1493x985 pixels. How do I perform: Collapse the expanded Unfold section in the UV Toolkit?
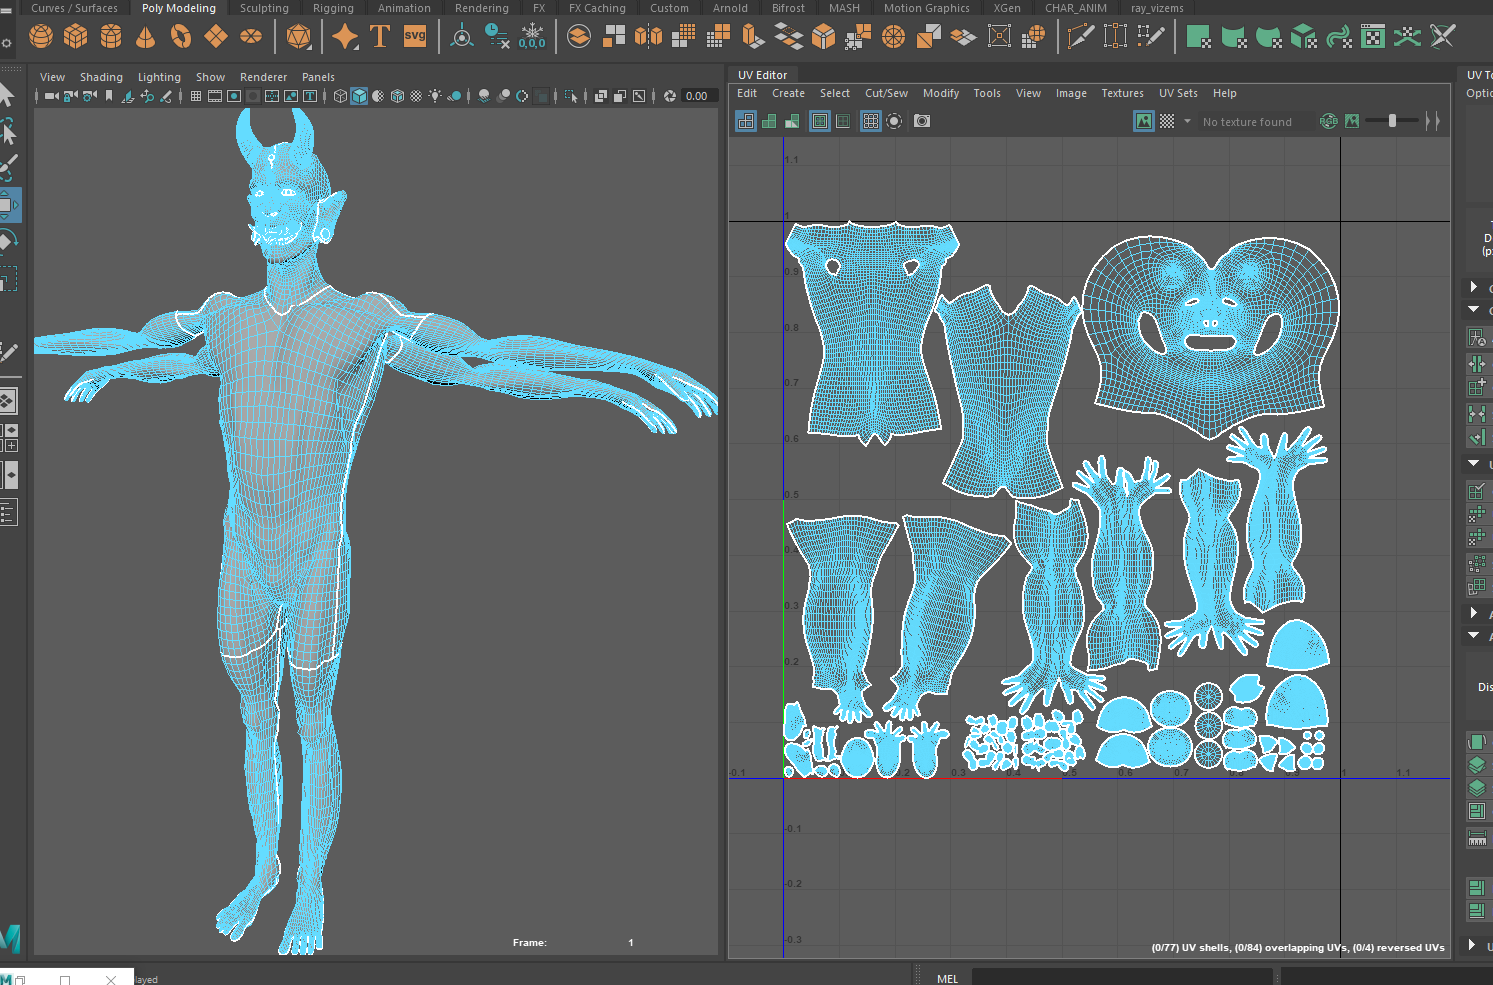1473,464
